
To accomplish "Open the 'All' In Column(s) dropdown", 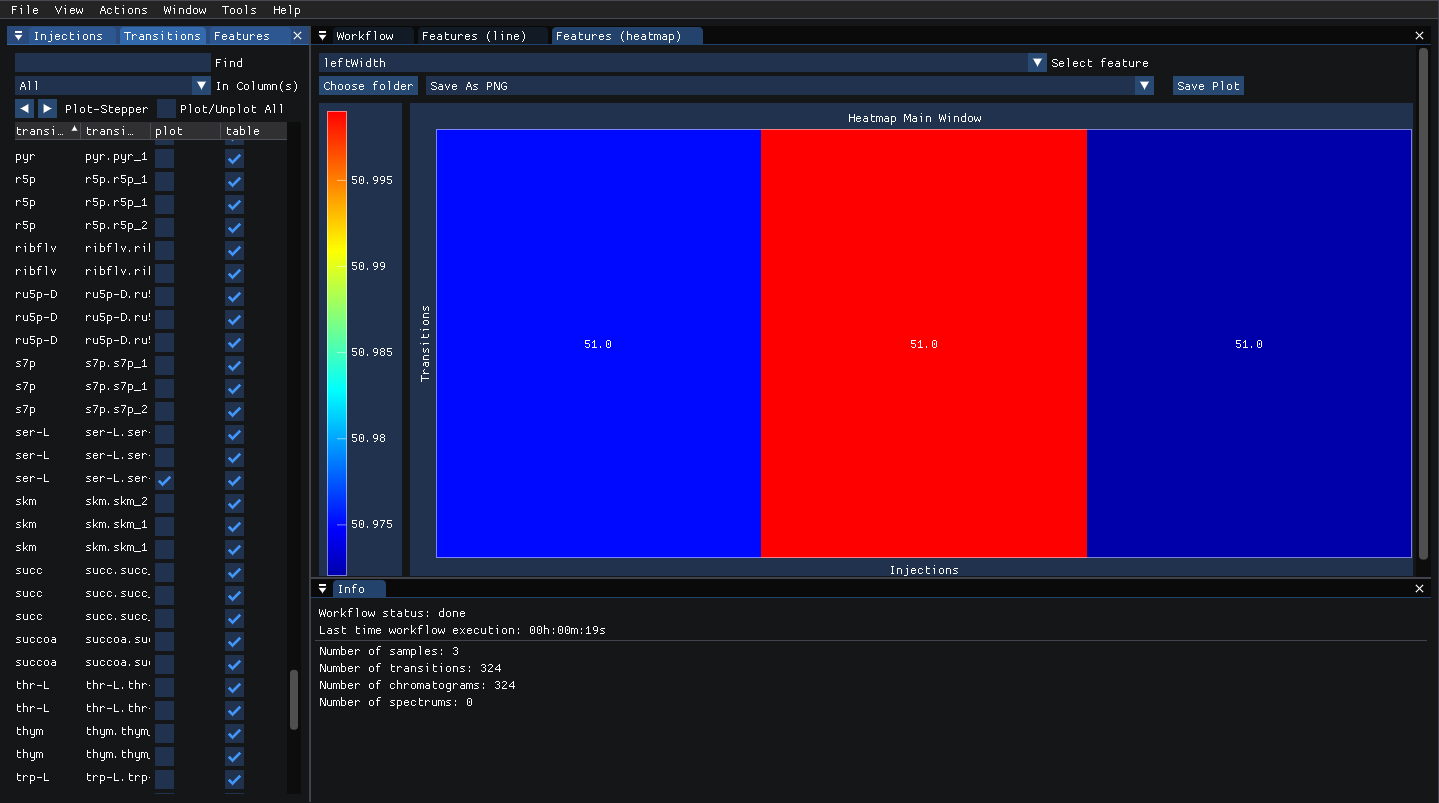I will [x=112, y=86].
